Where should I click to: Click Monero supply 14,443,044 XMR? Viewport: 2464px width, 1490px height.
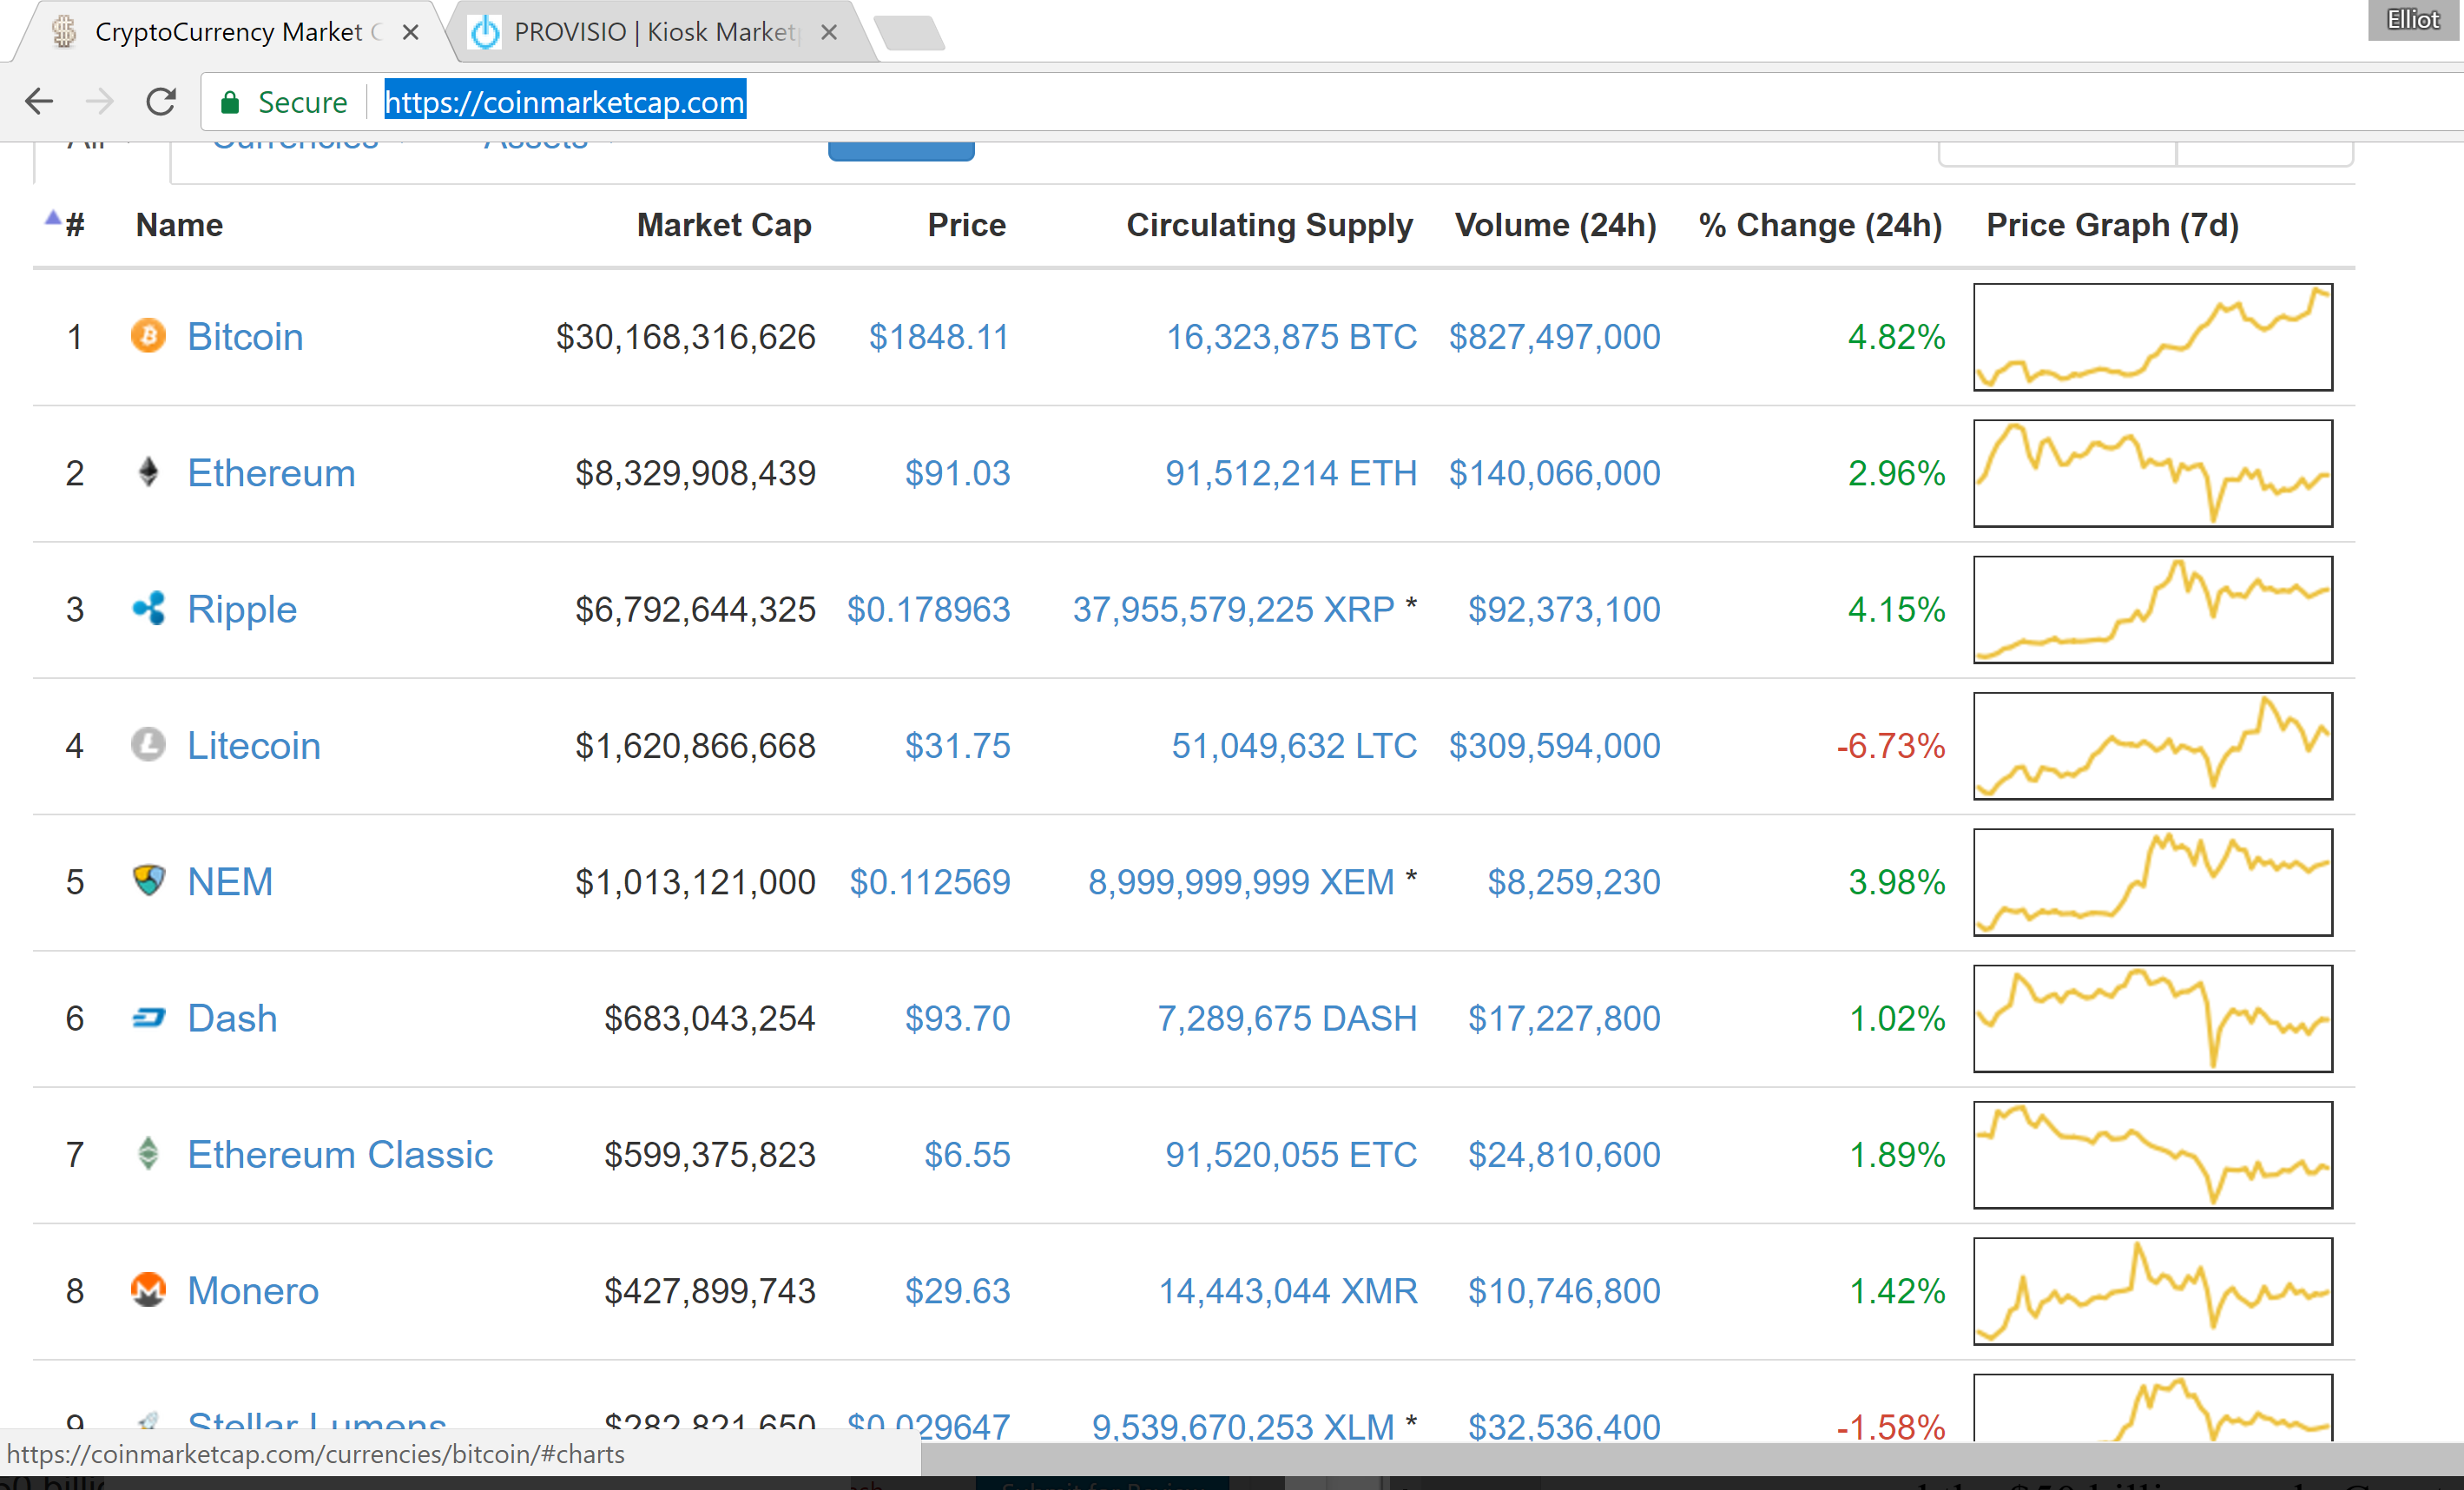coord(1287,1290)
